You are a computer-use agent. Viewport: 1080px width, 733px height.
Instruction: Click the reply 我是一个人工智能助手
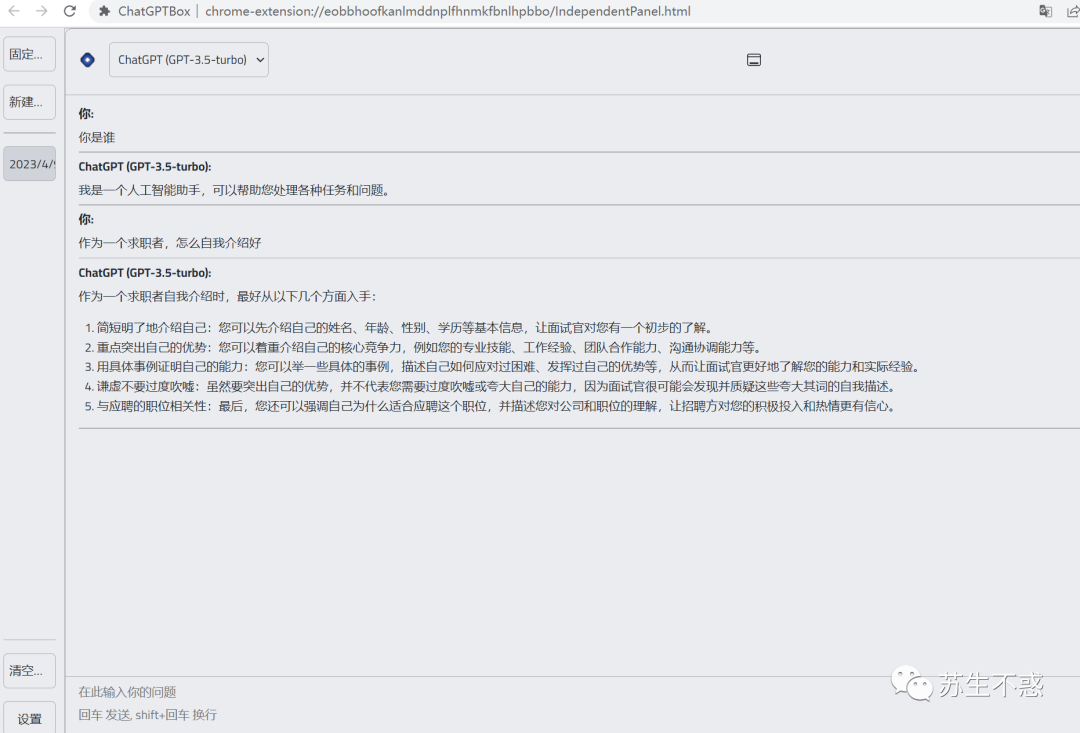[235, 190]
